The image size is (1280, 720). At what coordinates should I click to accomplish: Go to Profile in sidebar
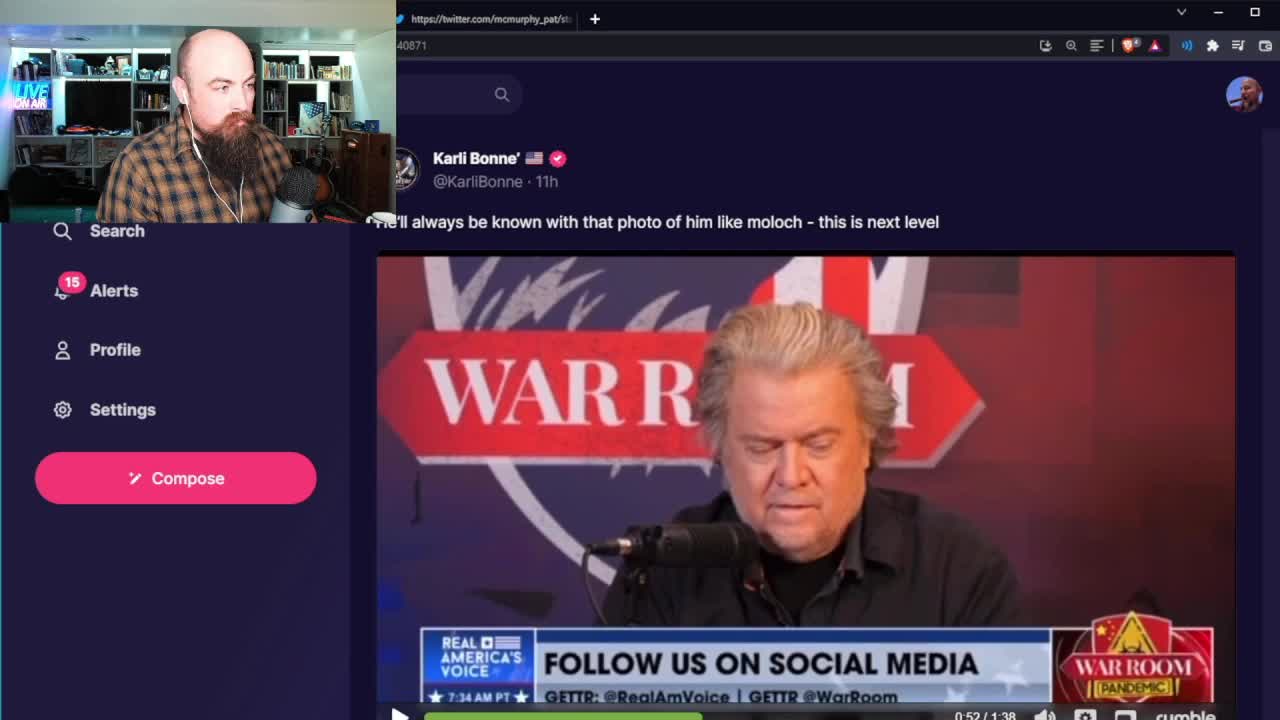click(115, 350)
